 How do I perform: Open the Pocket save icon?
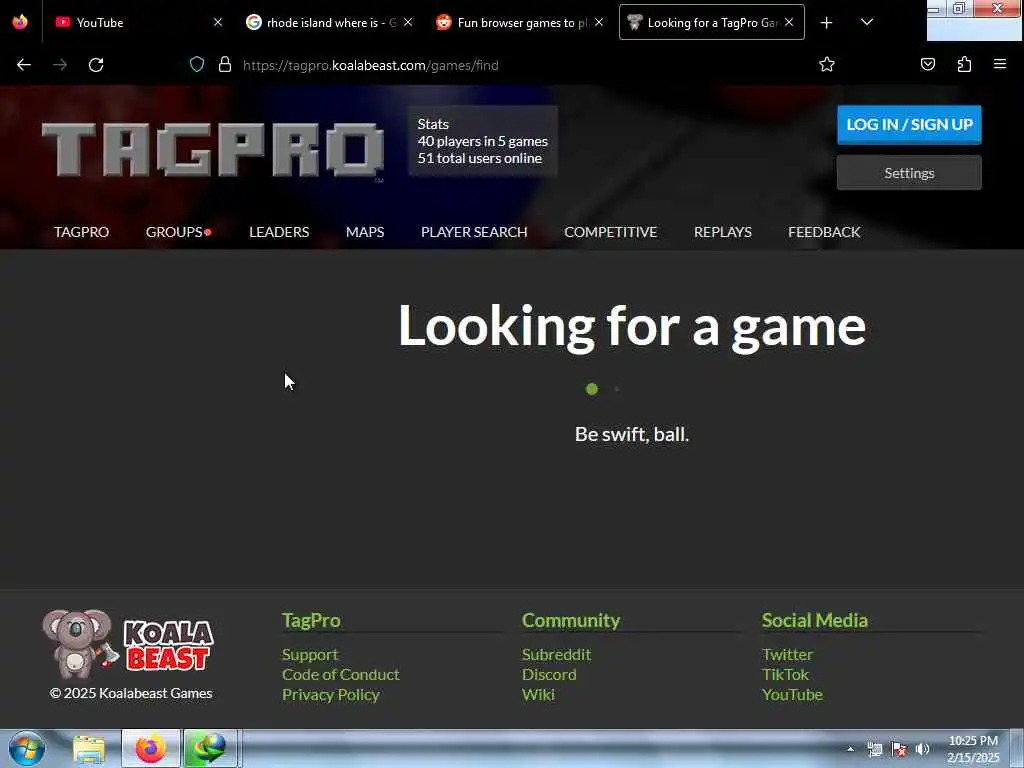coord(927,64)
